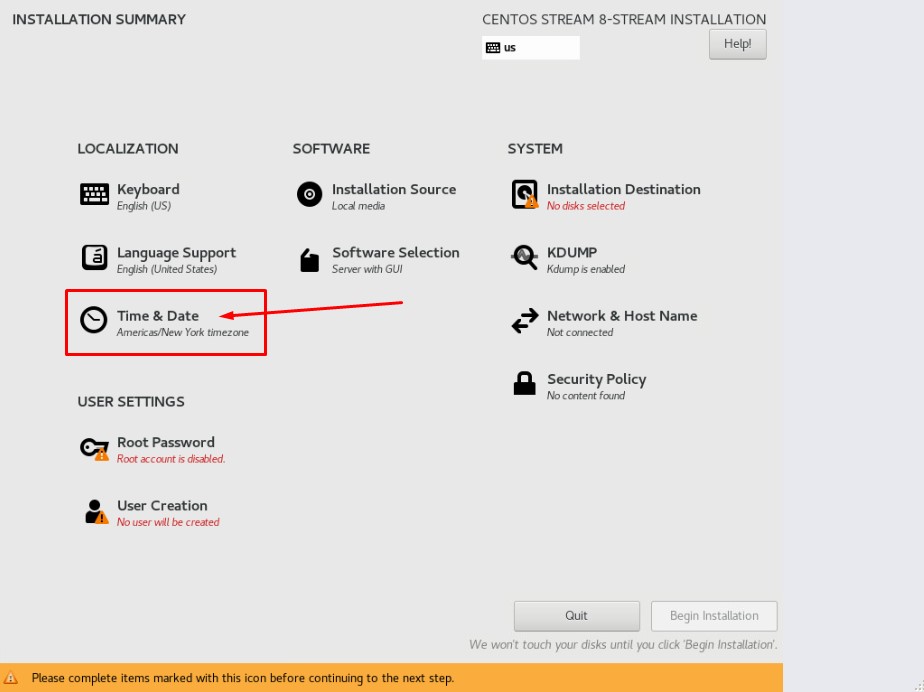
Task: Click the Begin Installation button
Action: pos(714,616)
